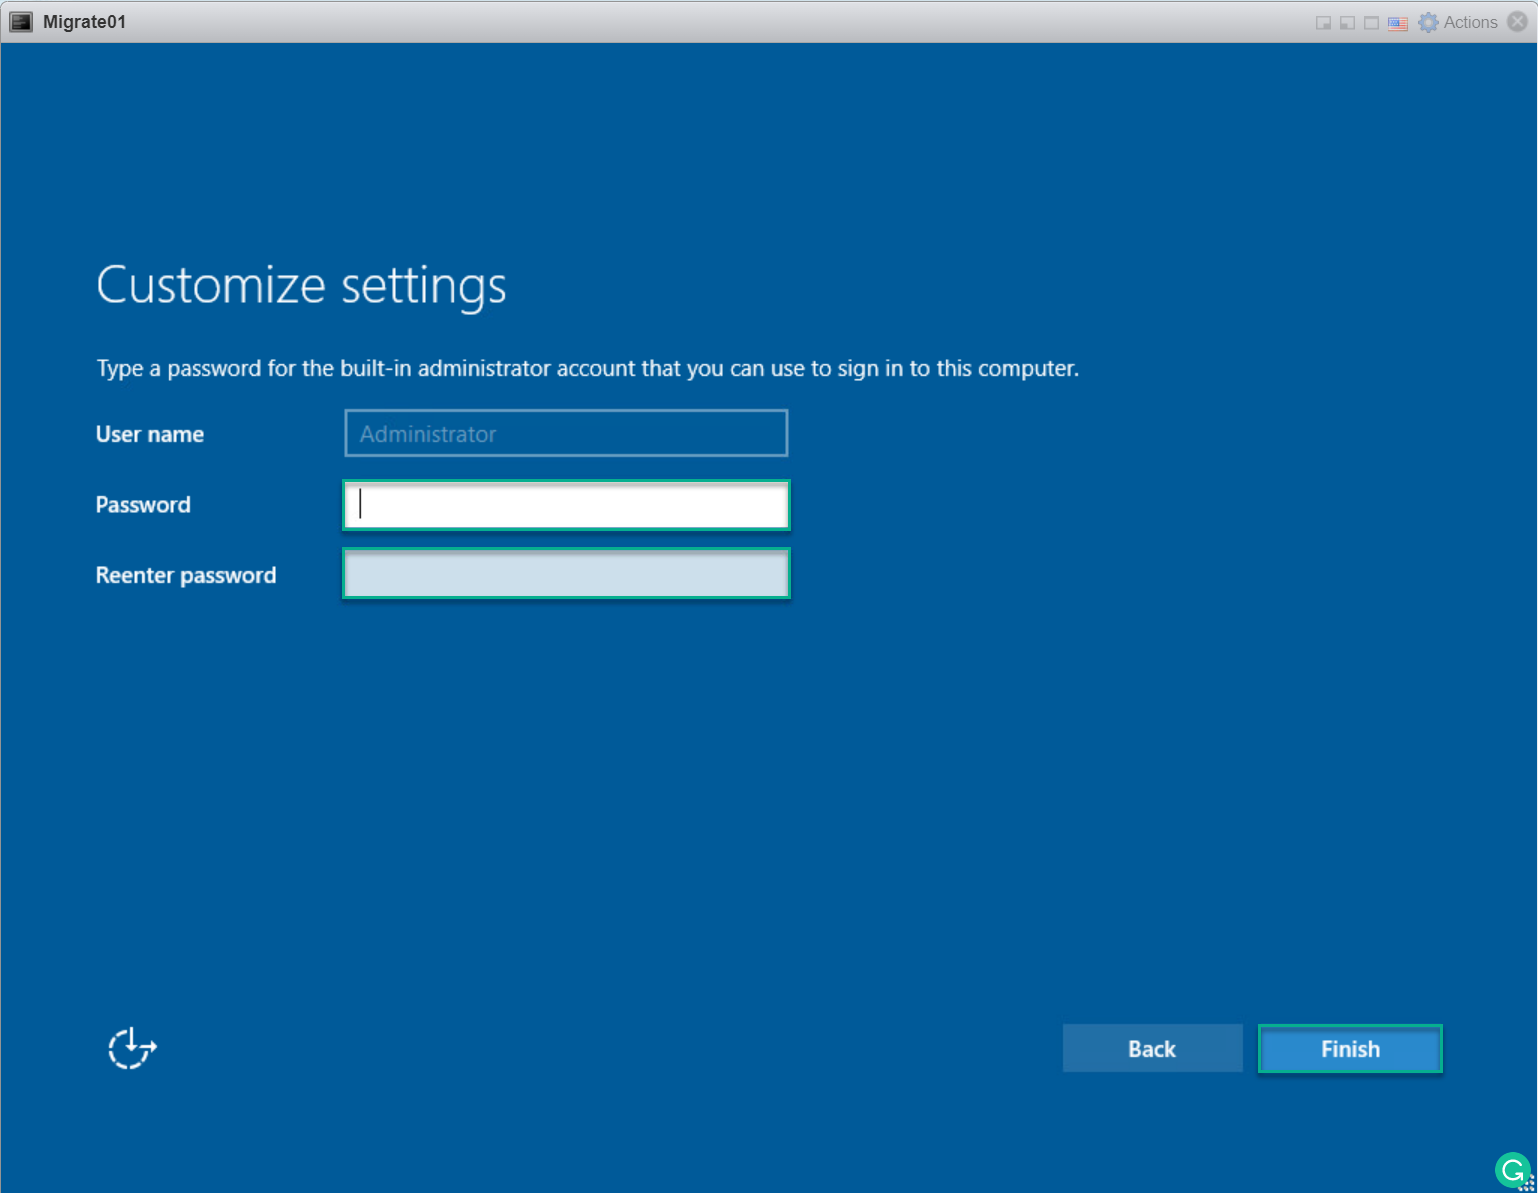Click the disabled Administrator user name field

(566, 433)
